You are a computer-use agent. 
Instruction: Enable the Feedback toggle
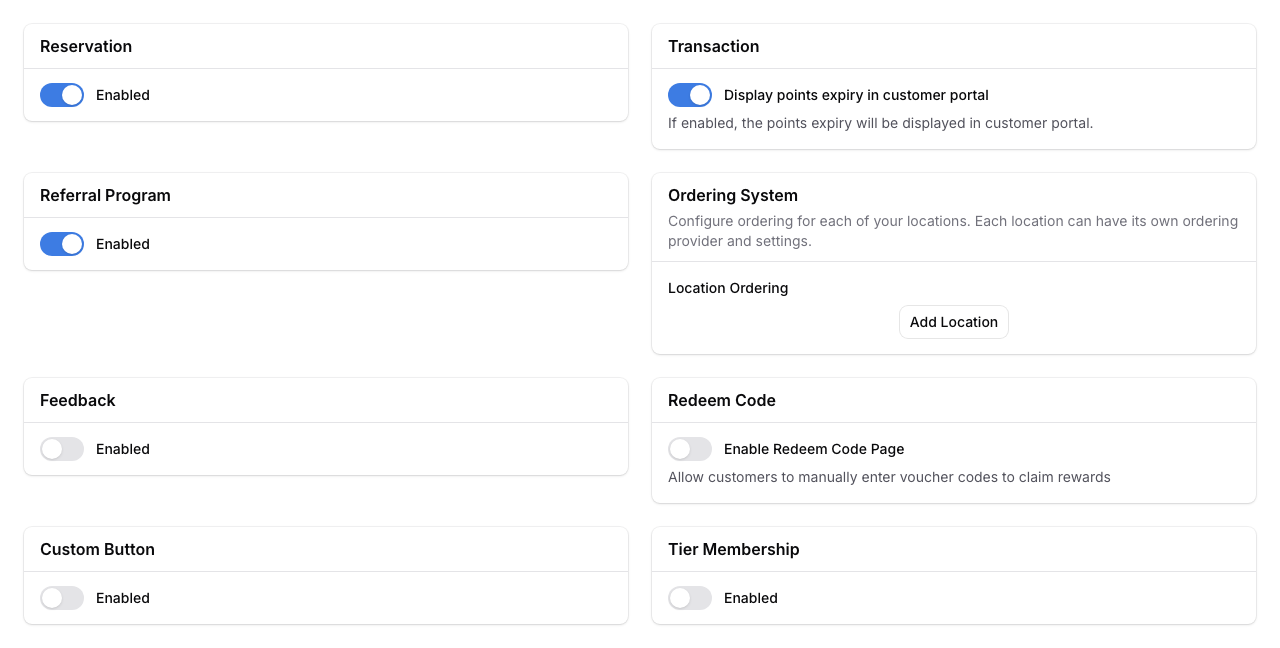click(x=61, y=449)
